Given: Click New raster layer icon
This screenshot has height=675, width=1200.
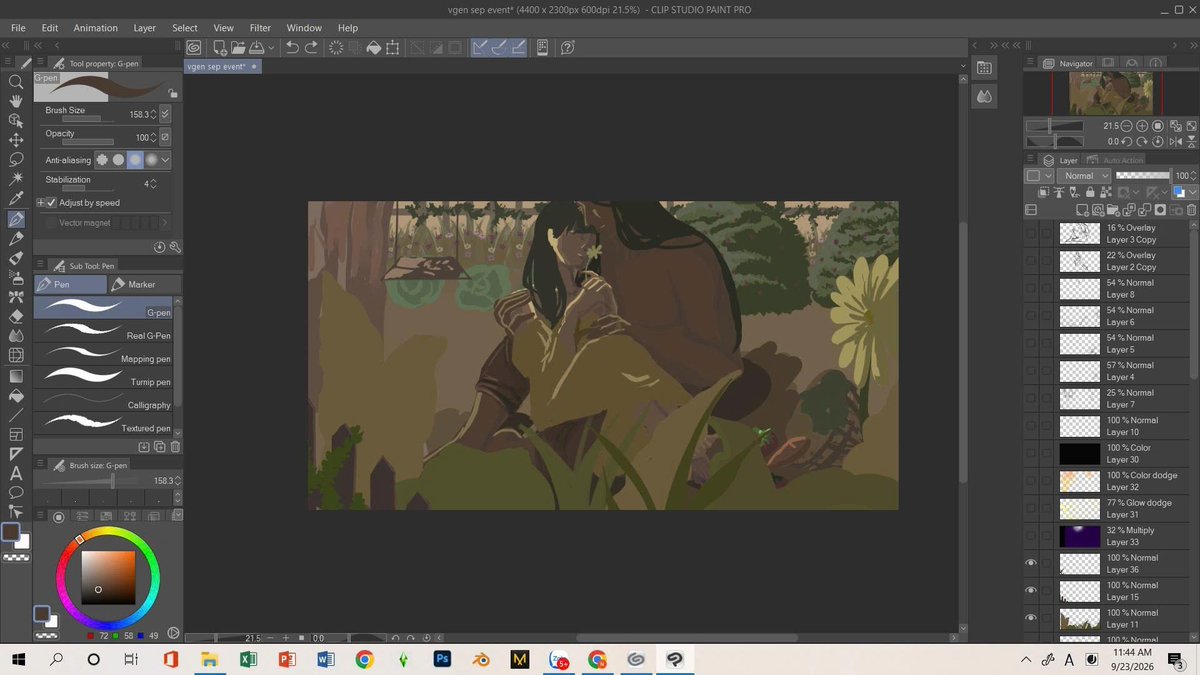Looking at the screenshot, I should pos(1083,210).
